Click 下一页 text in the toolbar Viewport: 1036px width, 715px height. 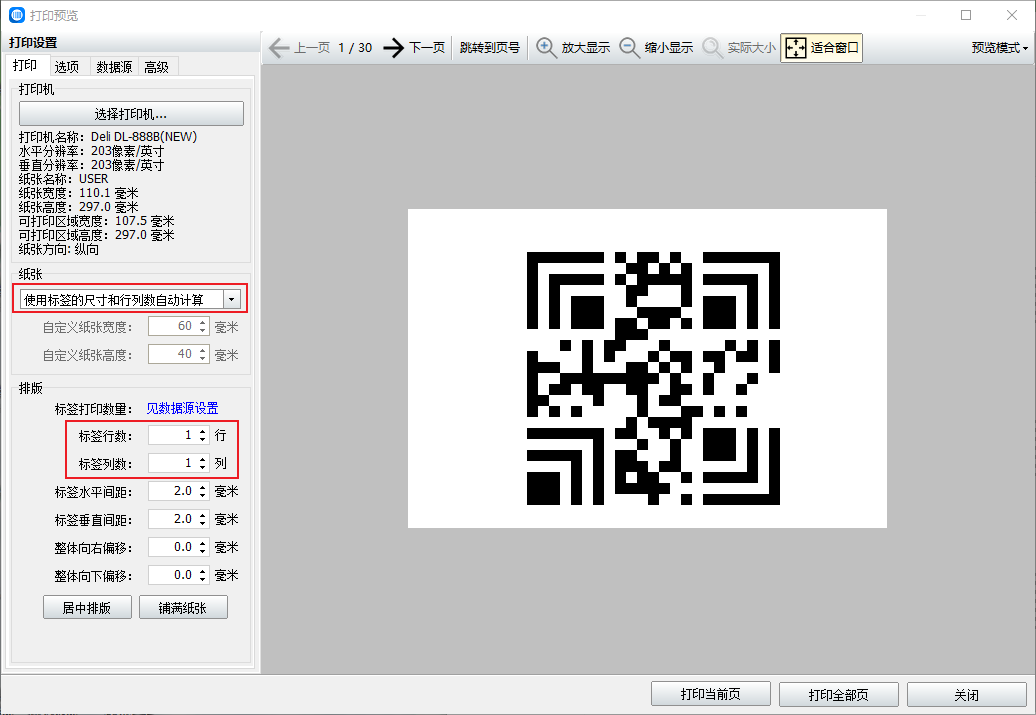[x=427, y=48]
